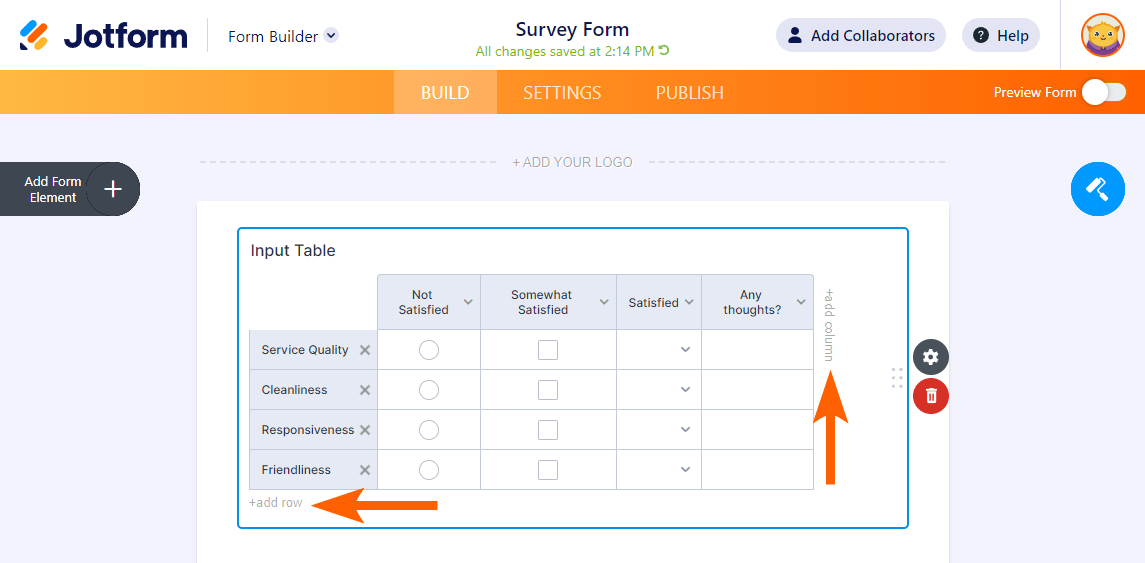Open Responsiveness Satisfied dropdown cell

pyautogui.click(x=659, y=430)
